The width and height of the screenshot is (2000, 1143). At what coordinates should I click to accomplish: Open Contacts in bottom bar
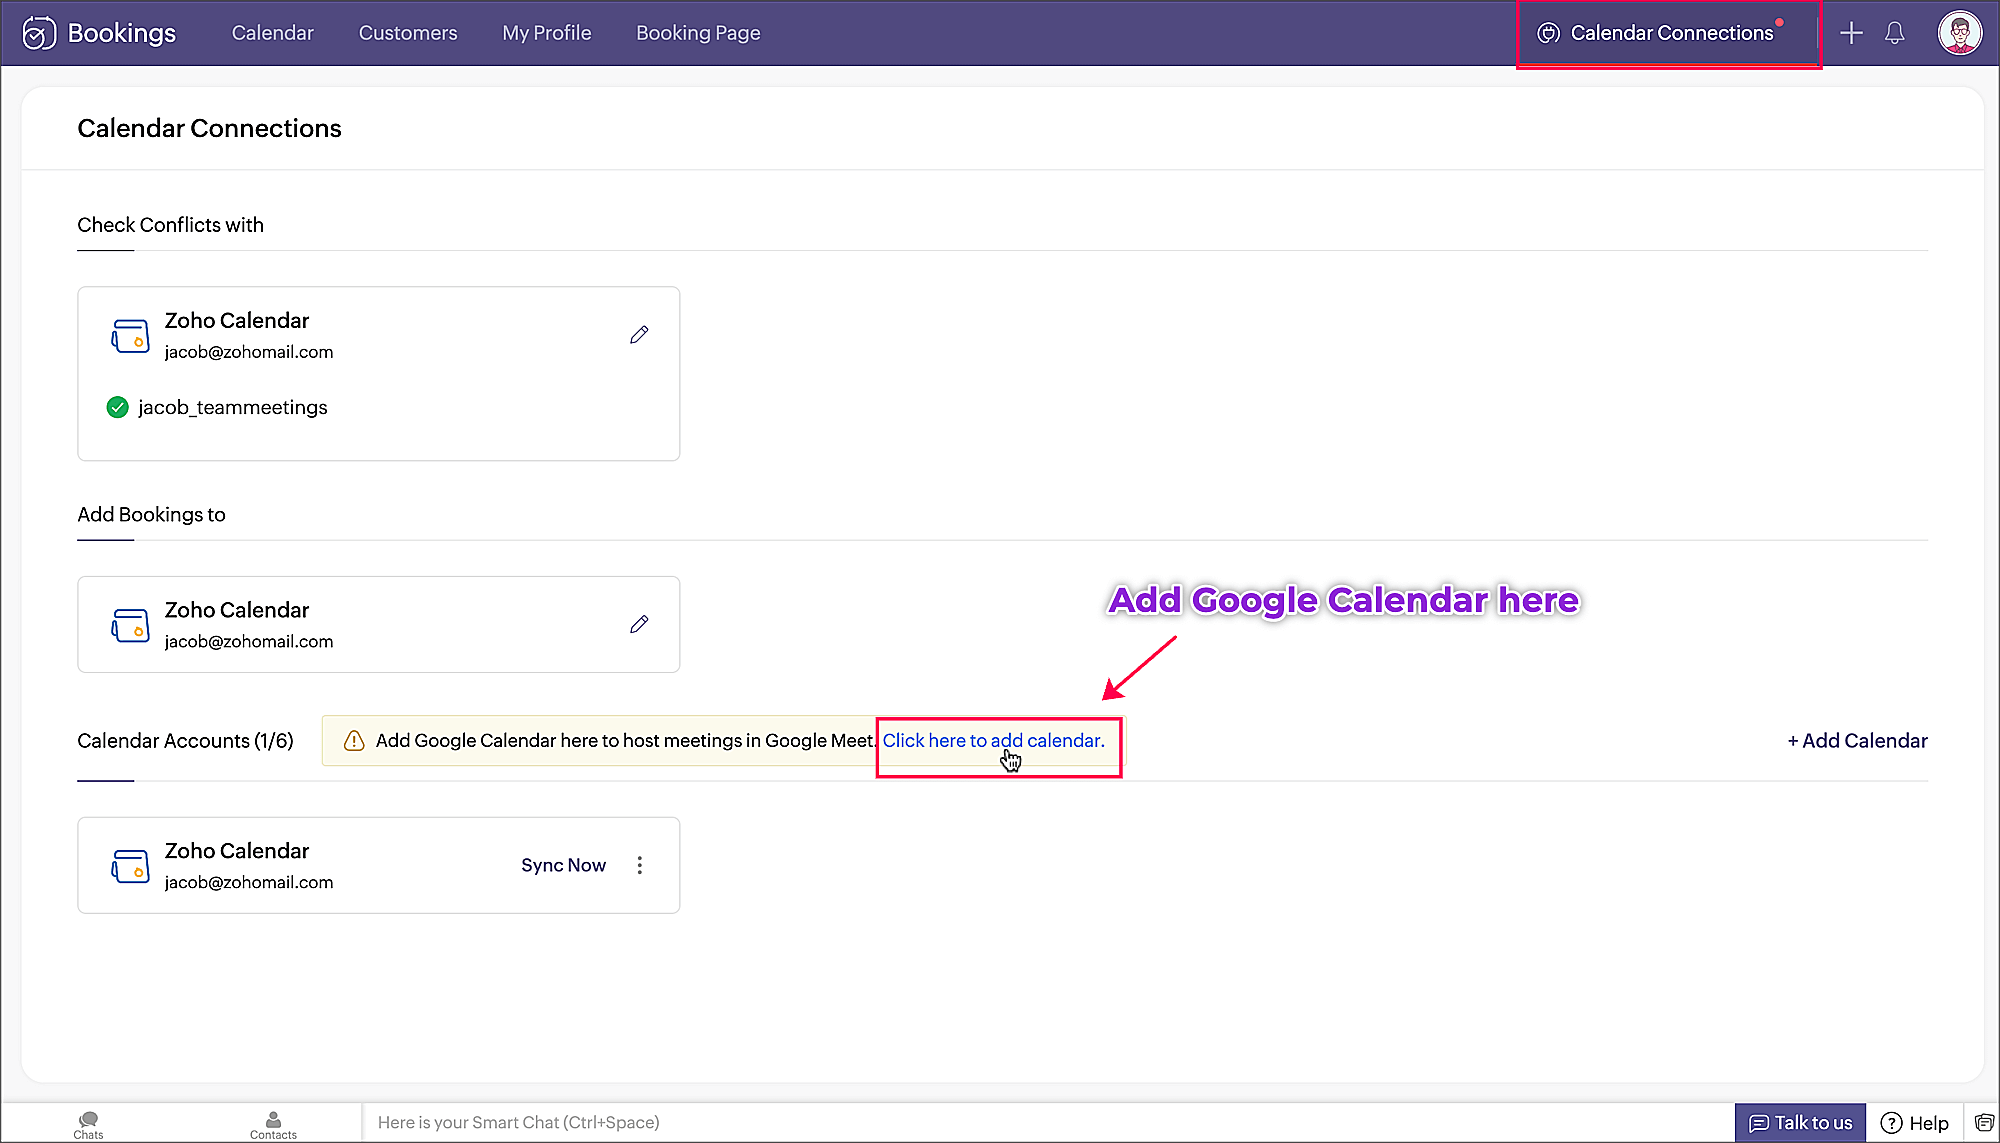coord(273,1125)
